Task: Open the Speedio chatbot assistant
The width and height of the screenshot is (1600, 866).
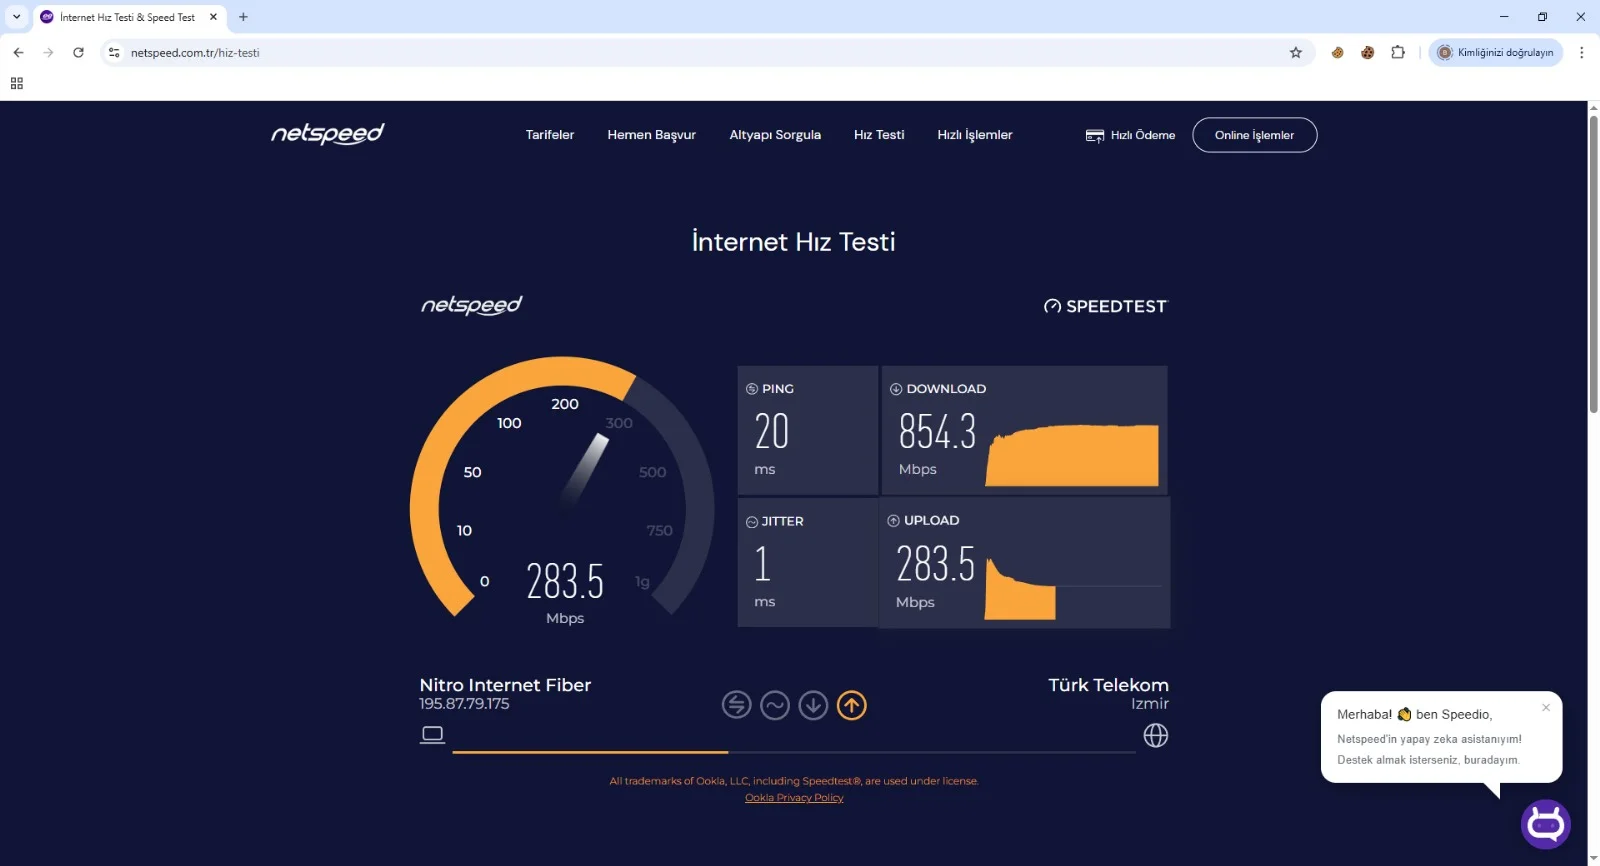Action: tap(1546, 824)
